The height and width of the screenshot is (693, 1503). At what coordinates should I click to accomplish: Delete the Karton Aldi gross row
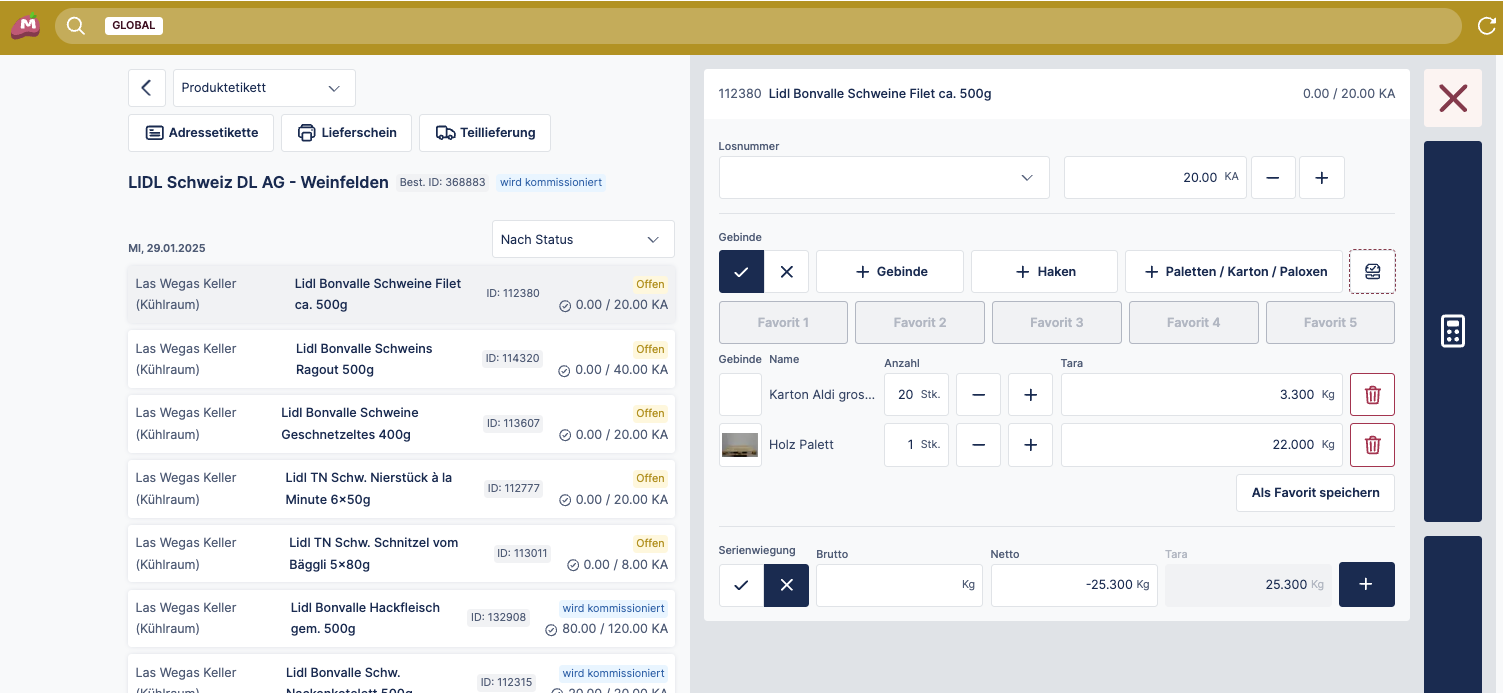coord(1372,395)
